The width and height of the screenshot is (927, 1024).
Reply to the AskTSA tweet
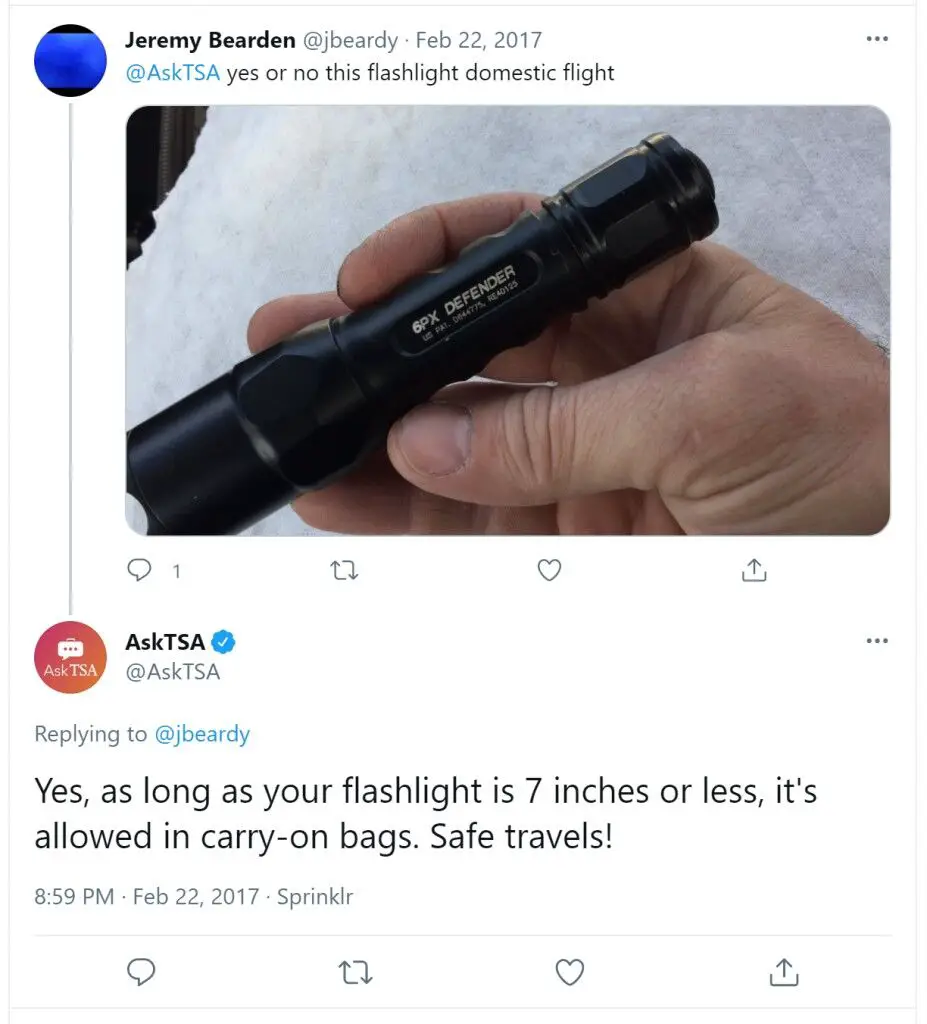(142, 971)
